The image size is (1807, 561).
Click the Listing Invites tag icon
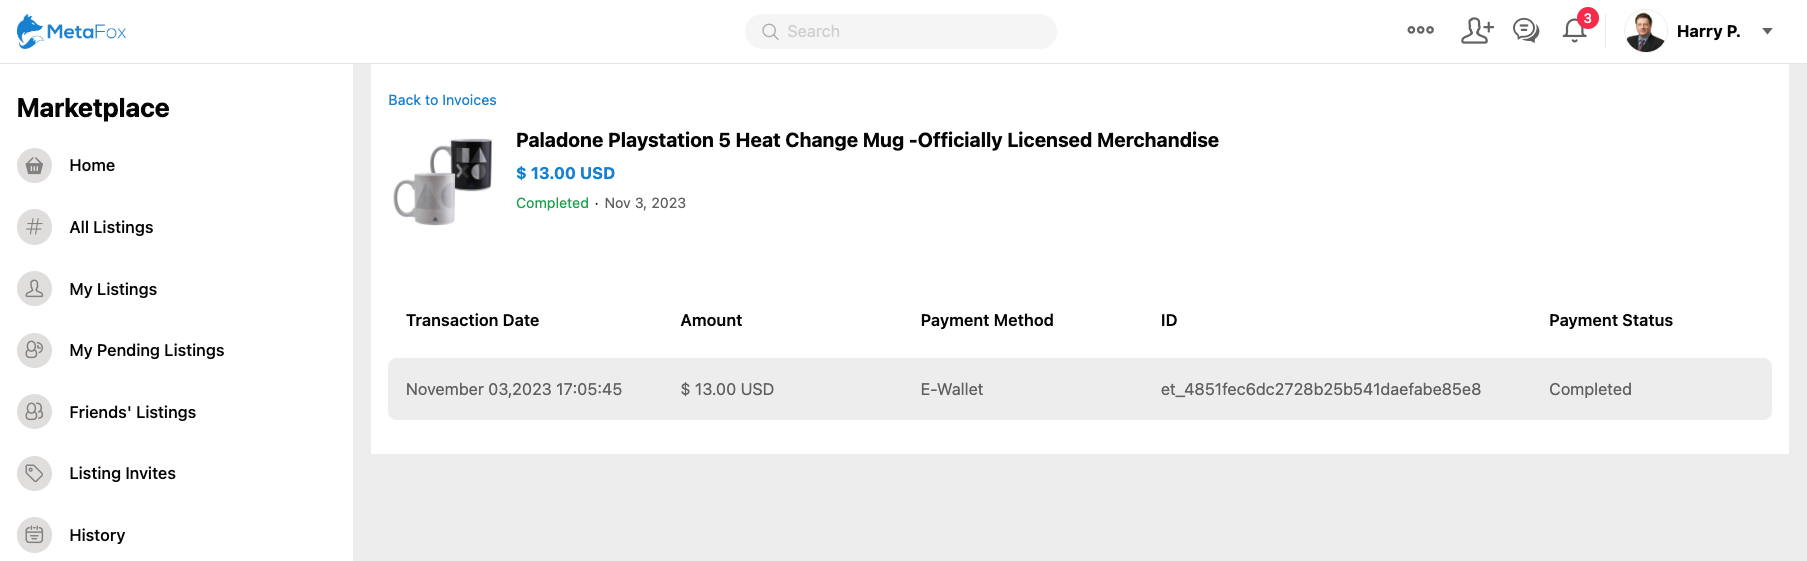tap(34, 473)
